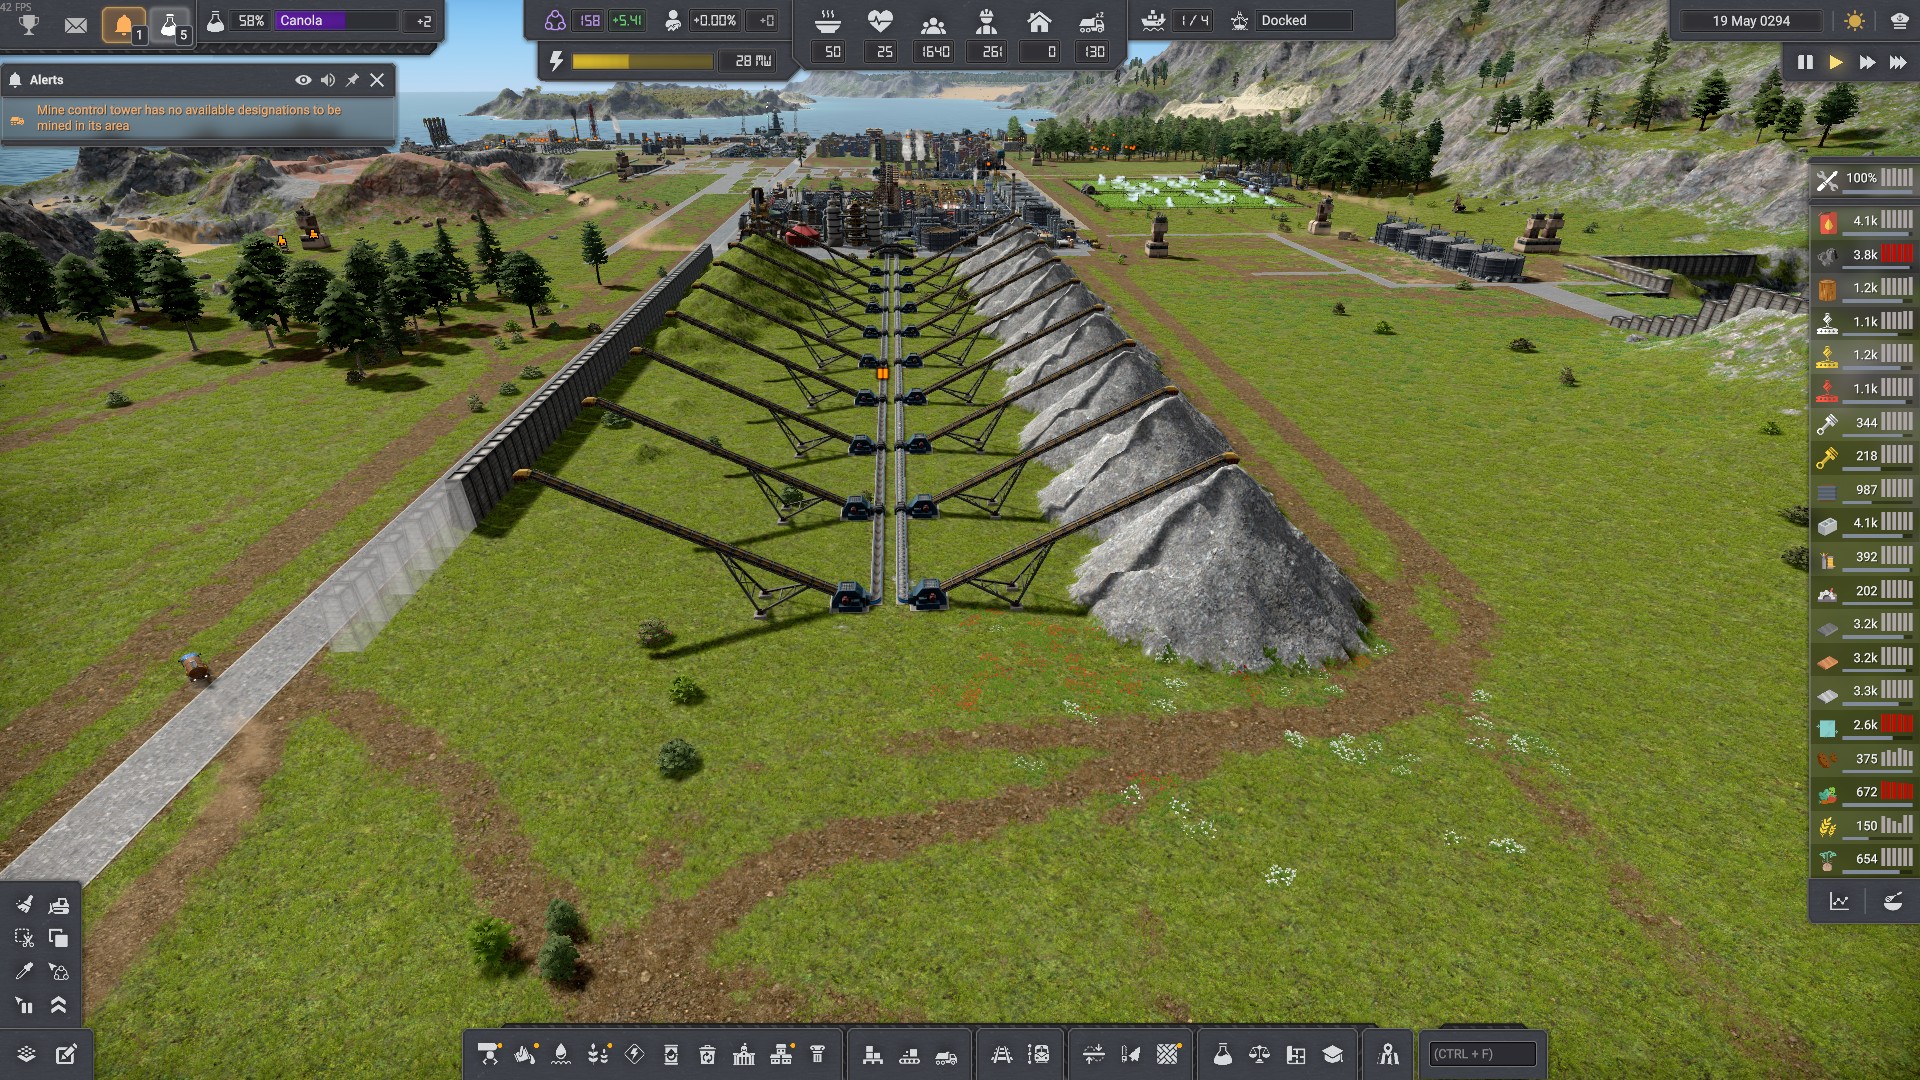
Task: Expand the notifications bell dropdown
Action: 124,24
